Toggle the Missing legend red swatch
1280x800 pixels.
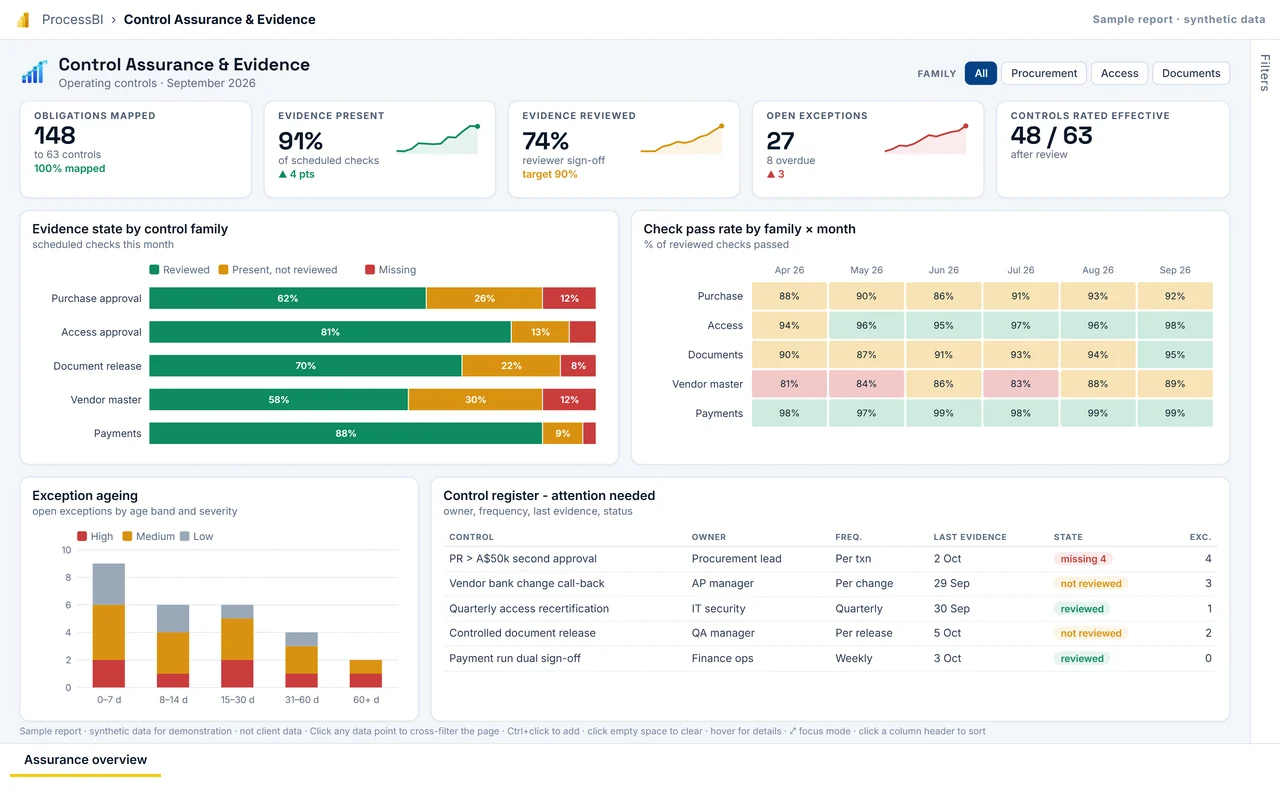(x=370, y=270)
